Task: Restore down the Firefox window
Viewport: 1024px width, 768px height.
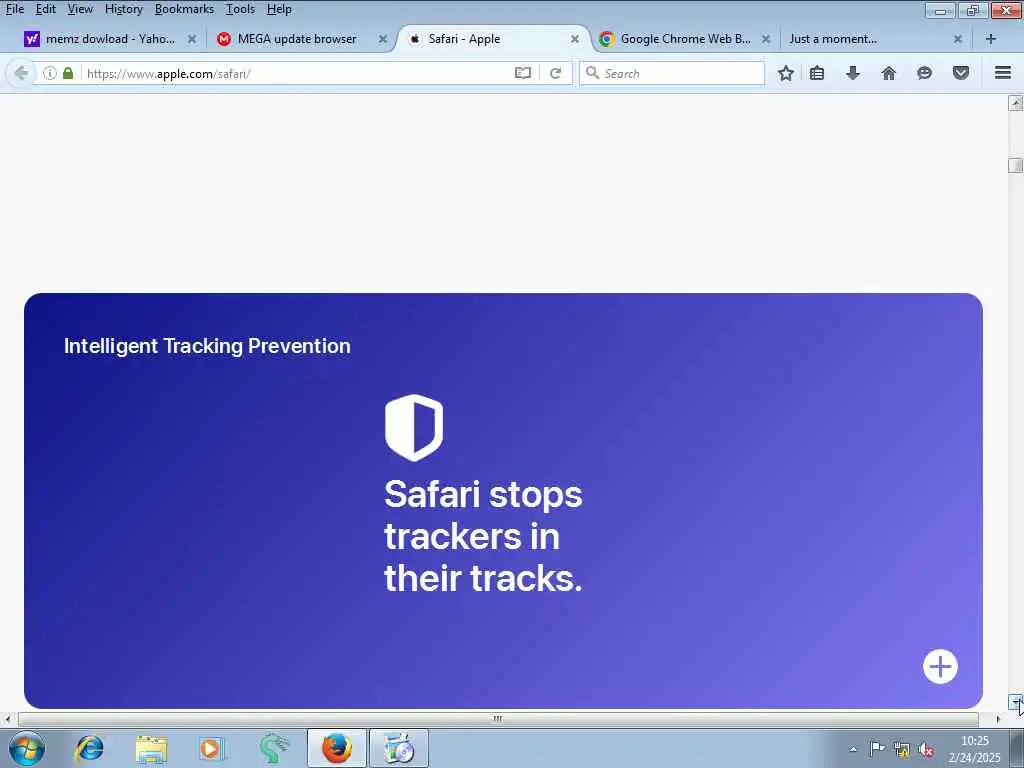Action: pyautogui.click(x=972, y=10)
